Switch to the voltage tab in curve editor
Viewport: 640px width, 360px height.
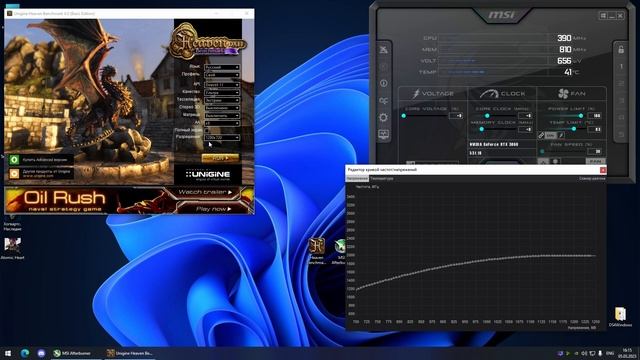coord(357,178)
